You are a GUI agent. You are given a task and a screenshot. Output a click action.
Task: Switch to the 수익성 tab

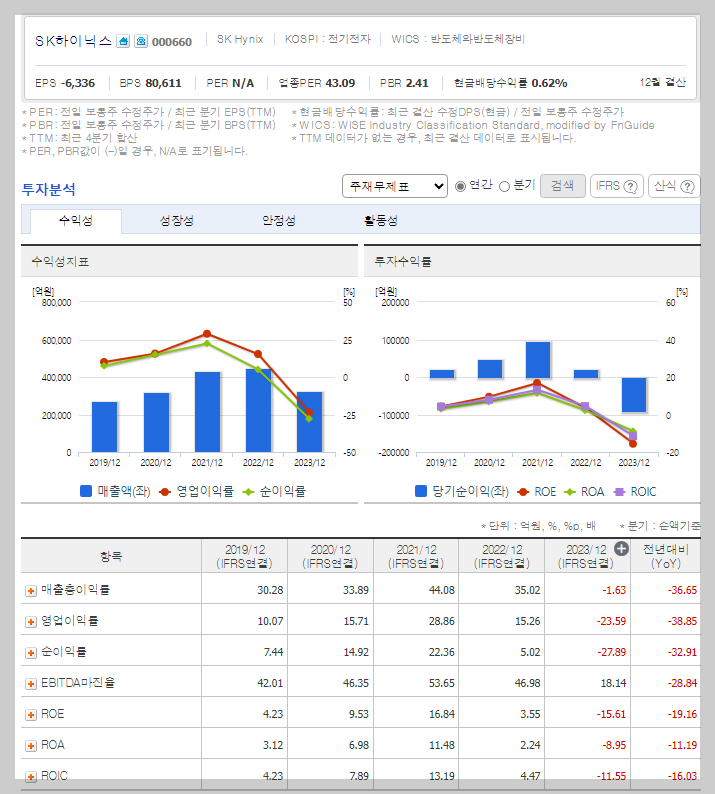76,221
